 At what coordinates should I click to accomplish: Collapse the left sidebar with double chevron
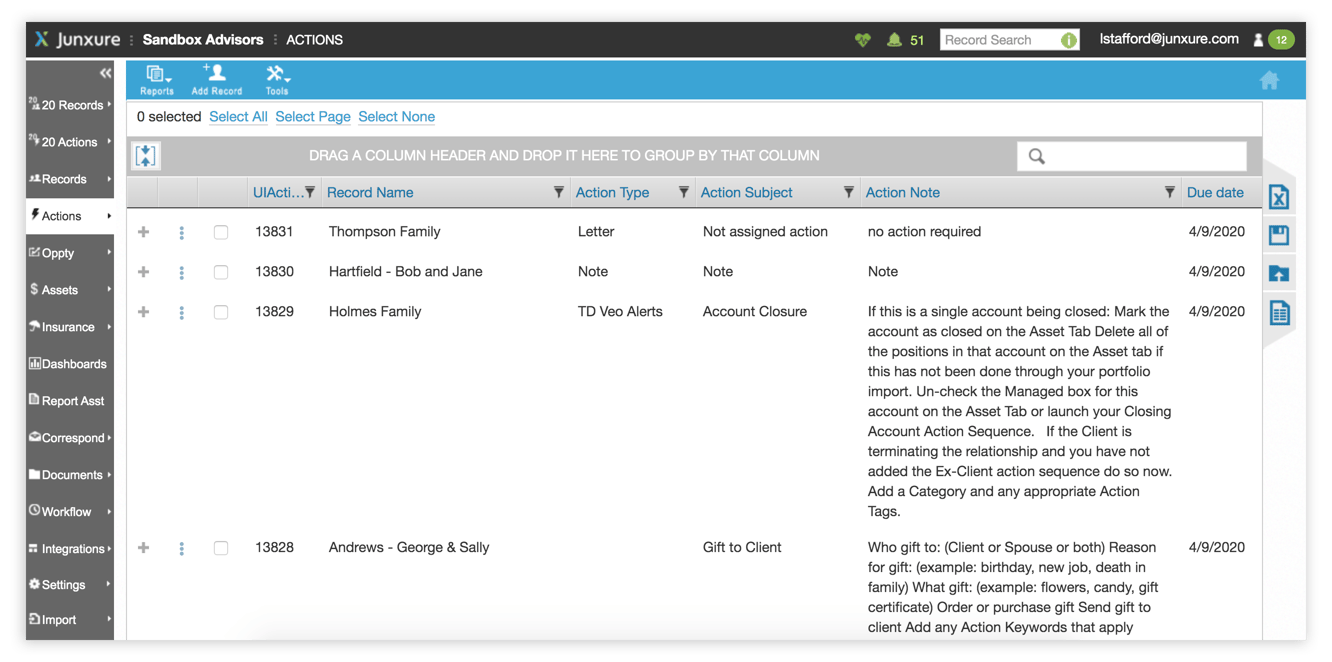pyautogui.click(x=105, y=73)
